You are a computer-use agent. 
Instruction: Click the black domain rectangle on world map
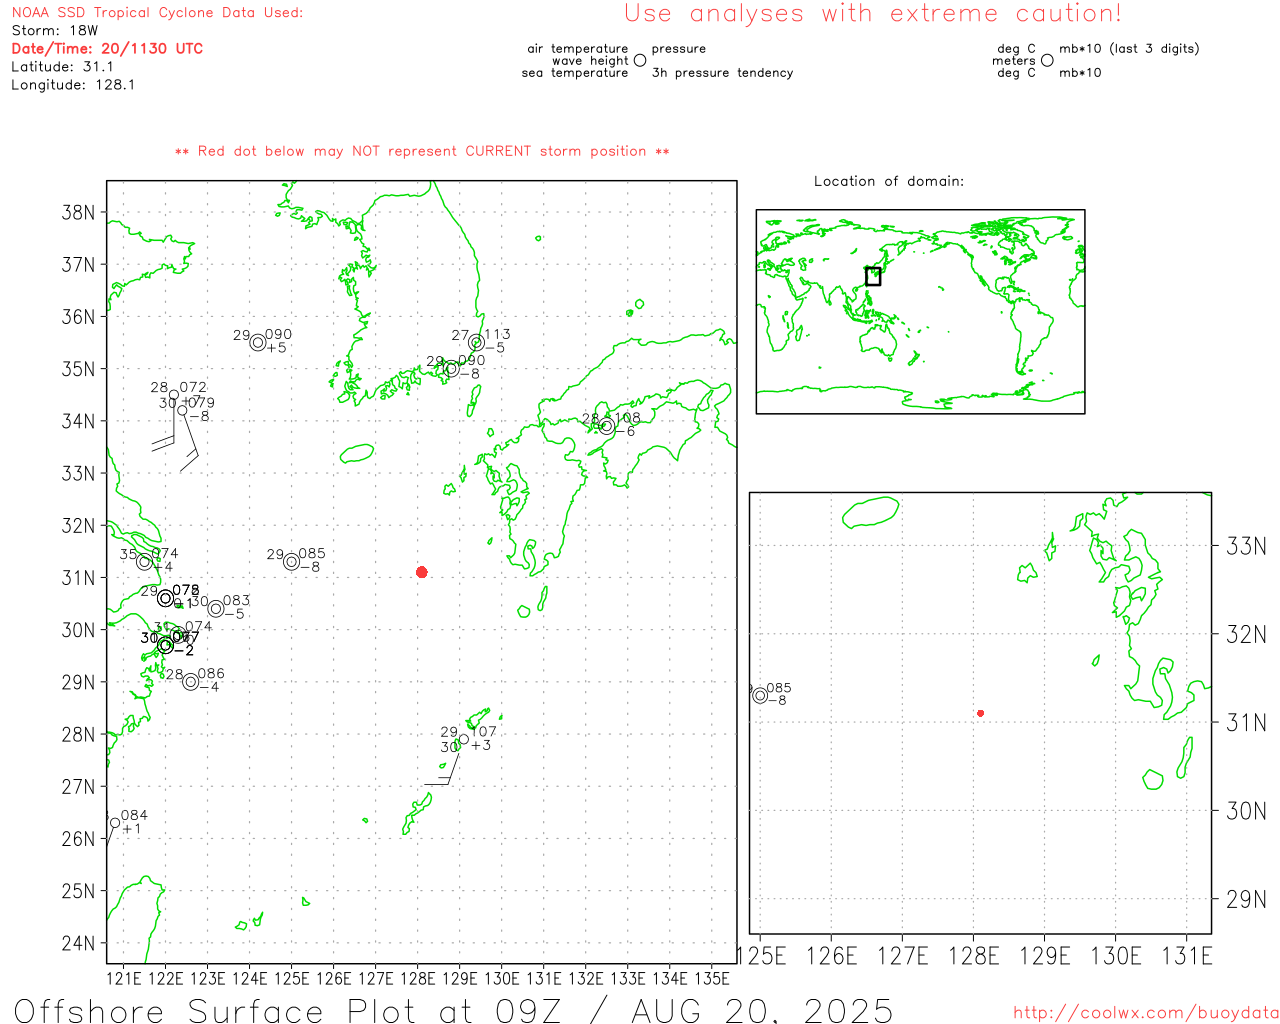point(873,276)
